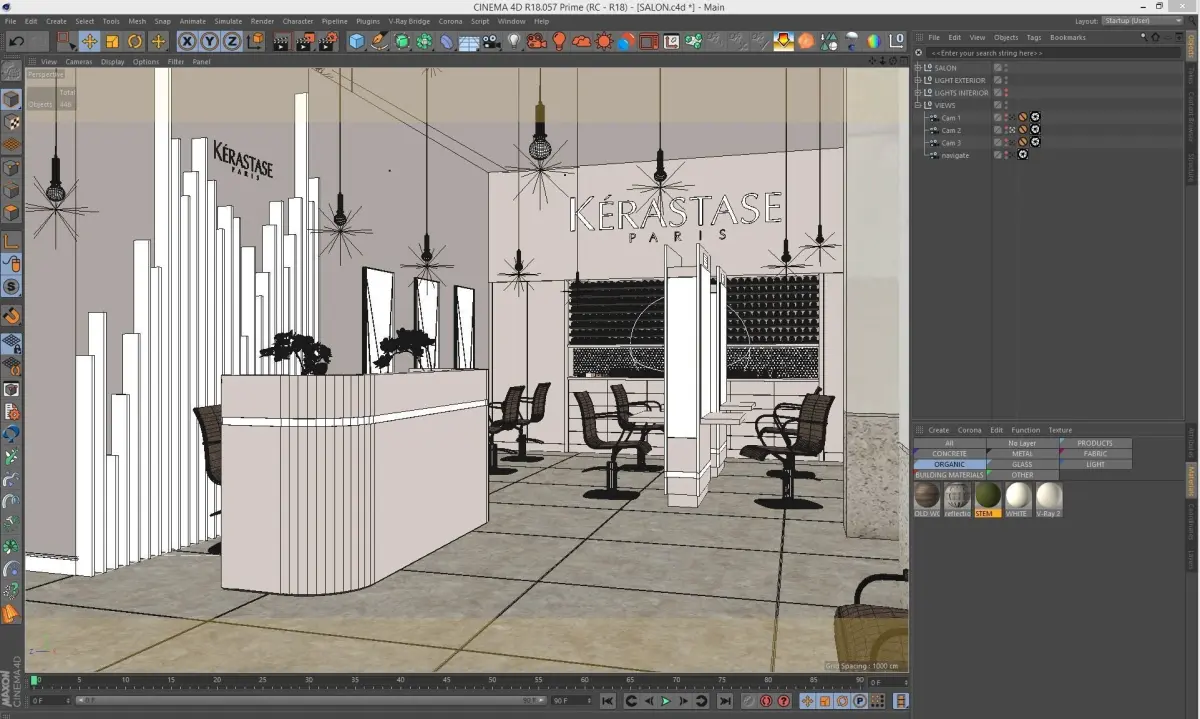This screenshot has height=719, width=1200.
Task: Open the Spline Pen tool
Action: [x=379, y=41]
